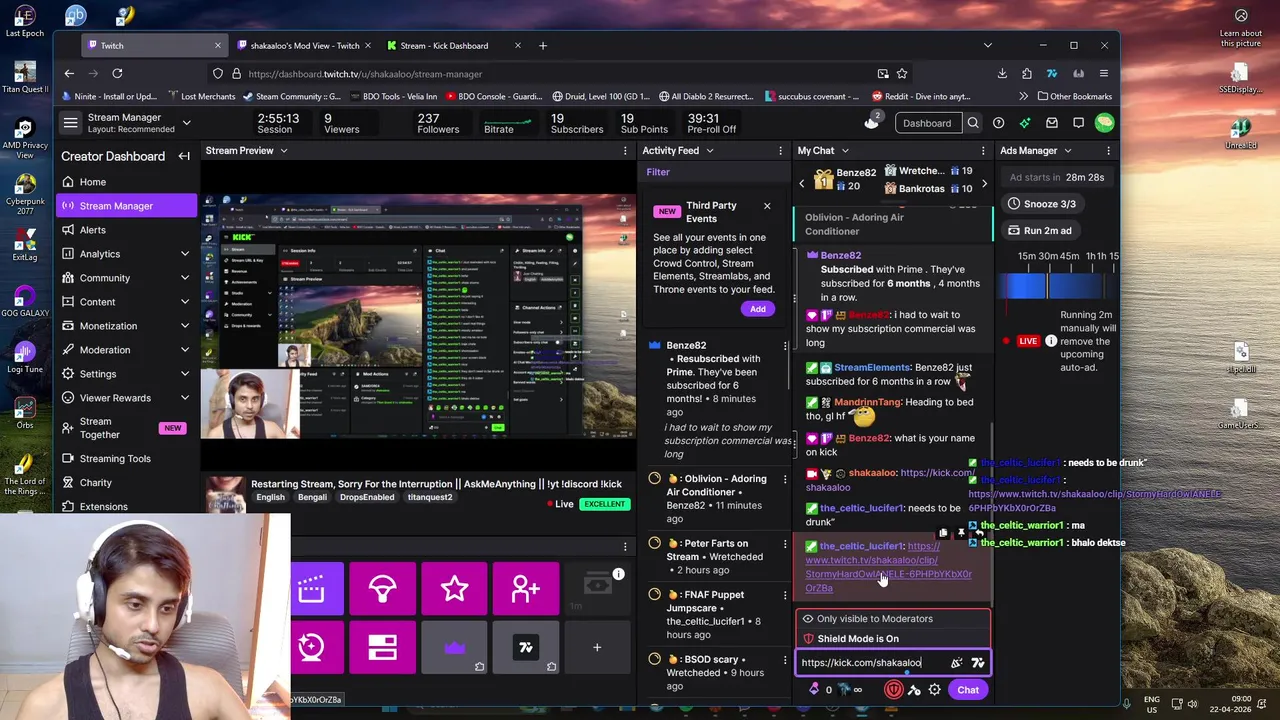Click the server-rack quick action tile
Screen dimensions: 1280x720
pyautogui.click(x=382, y=647)
